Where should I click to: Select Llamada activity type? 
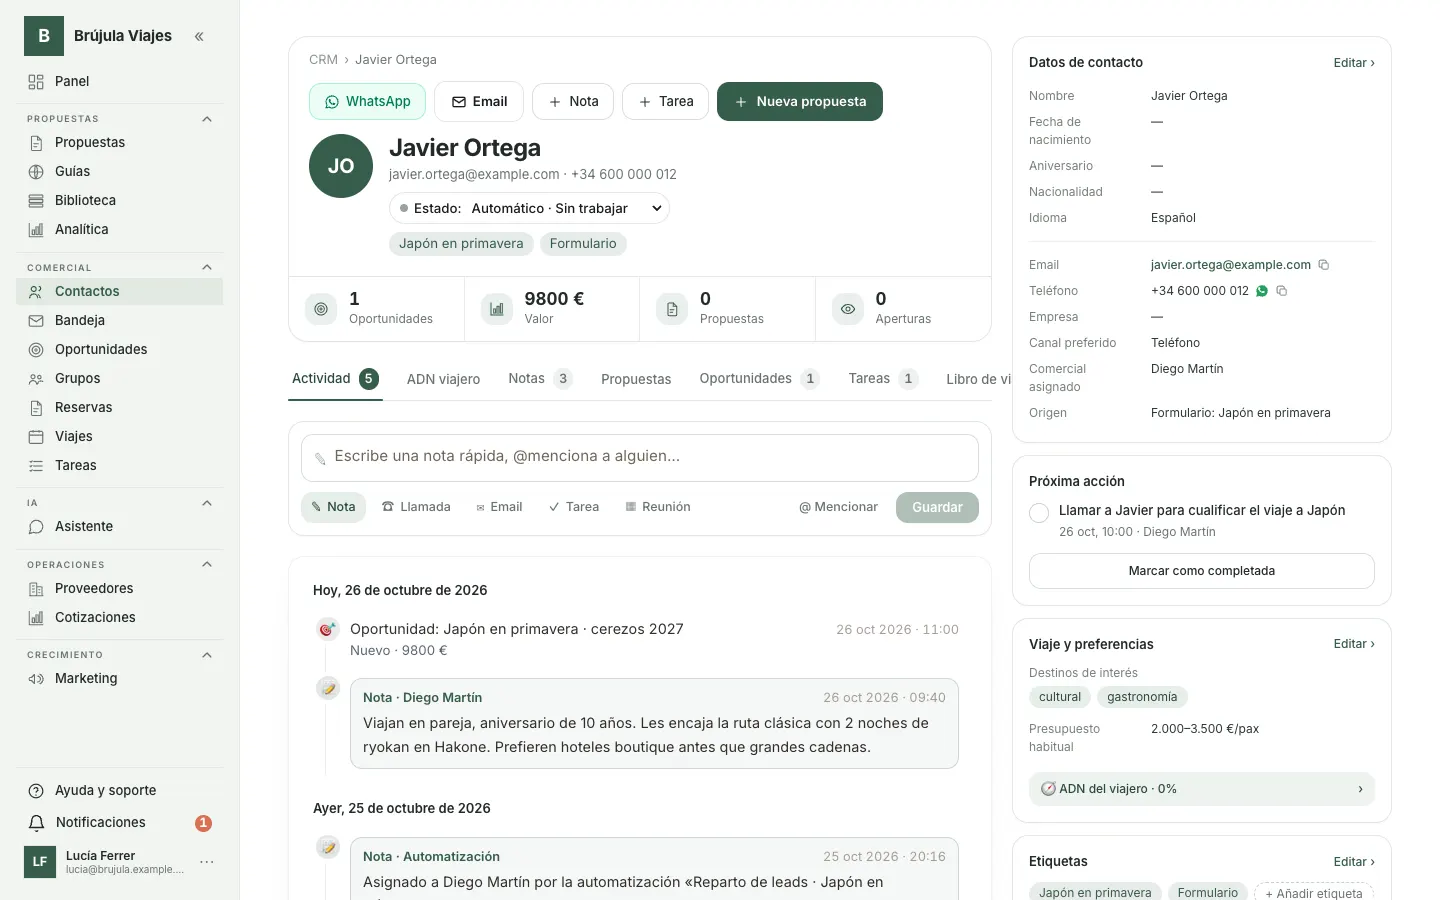[x=416, y=507]
